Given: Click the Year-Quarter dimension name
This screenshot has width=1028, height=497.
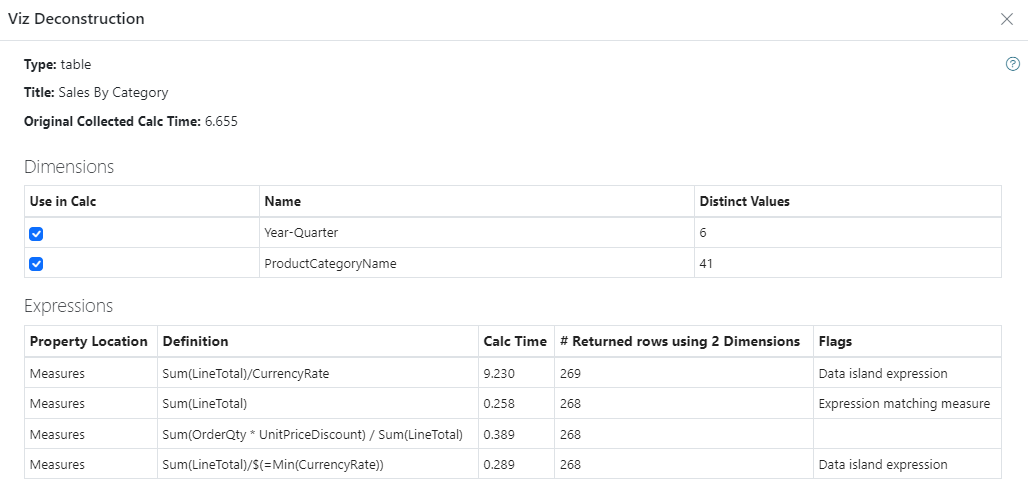Looking at the screenshot, I should pos(300,232).
